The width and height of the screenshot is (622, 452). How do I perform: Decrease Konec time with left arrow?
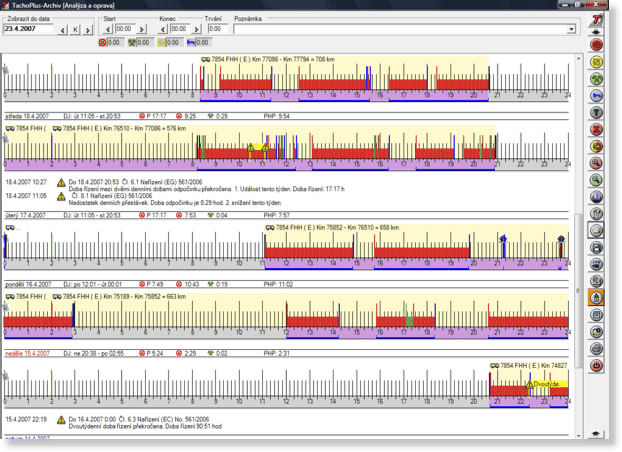click(x=163, y=29)
